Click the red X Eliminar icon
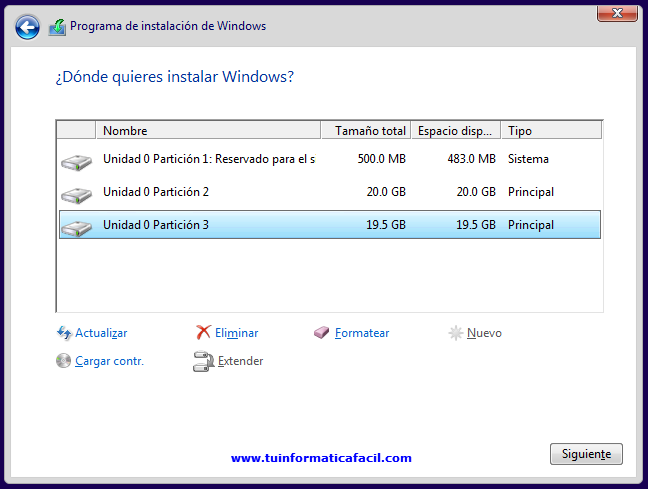Screen dimensions: 648x489 203,333
